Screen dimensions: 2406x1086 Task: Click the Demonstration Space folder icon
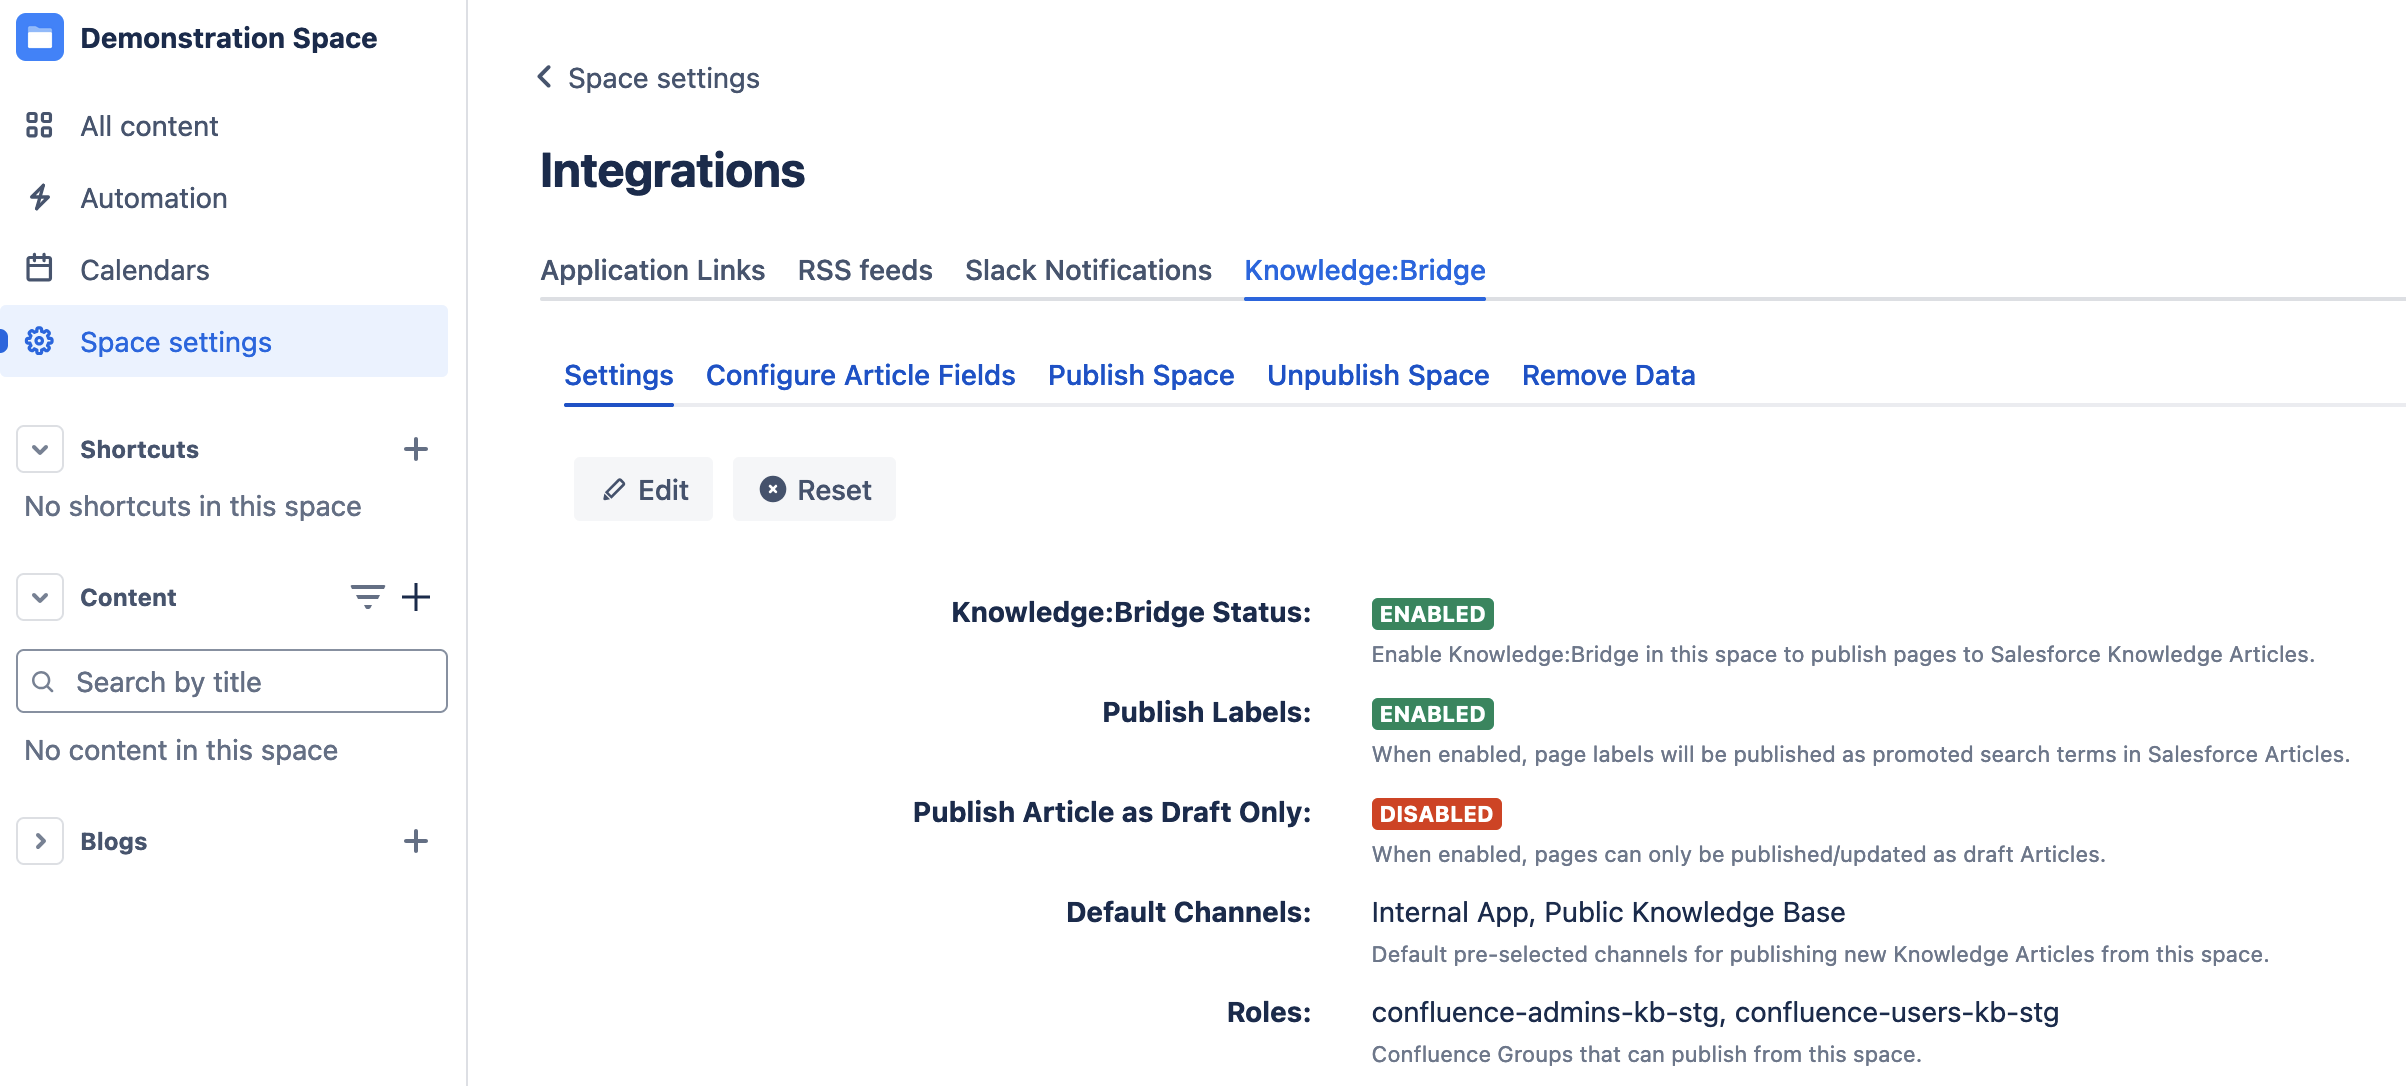40,38
